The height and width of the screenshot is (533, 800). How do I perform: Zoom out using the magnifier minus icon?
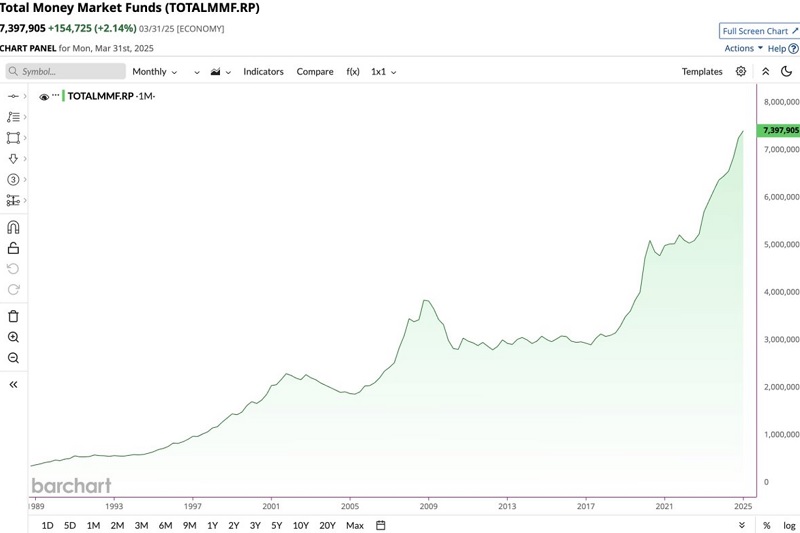13,358
